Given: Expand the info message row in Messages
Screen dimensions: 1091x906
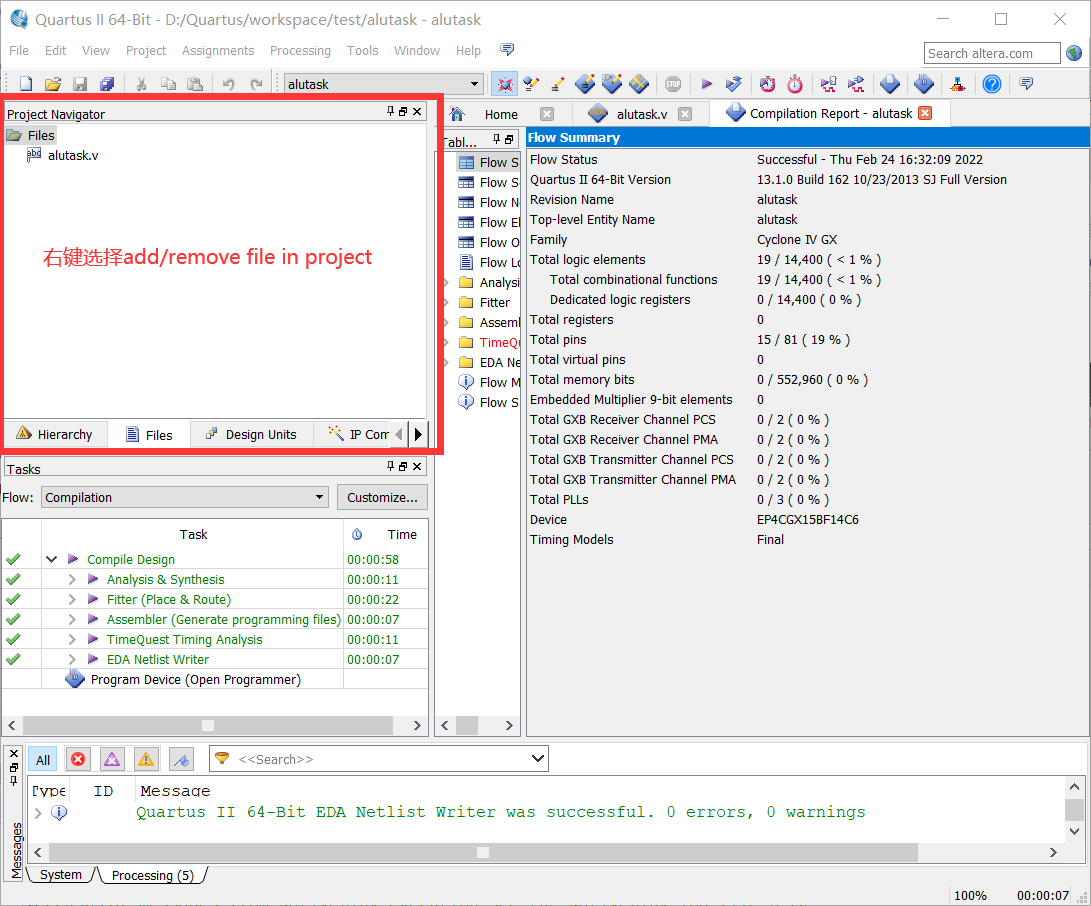Looking at the screenshot, I should pyautogui.click(x=38, y=812).
